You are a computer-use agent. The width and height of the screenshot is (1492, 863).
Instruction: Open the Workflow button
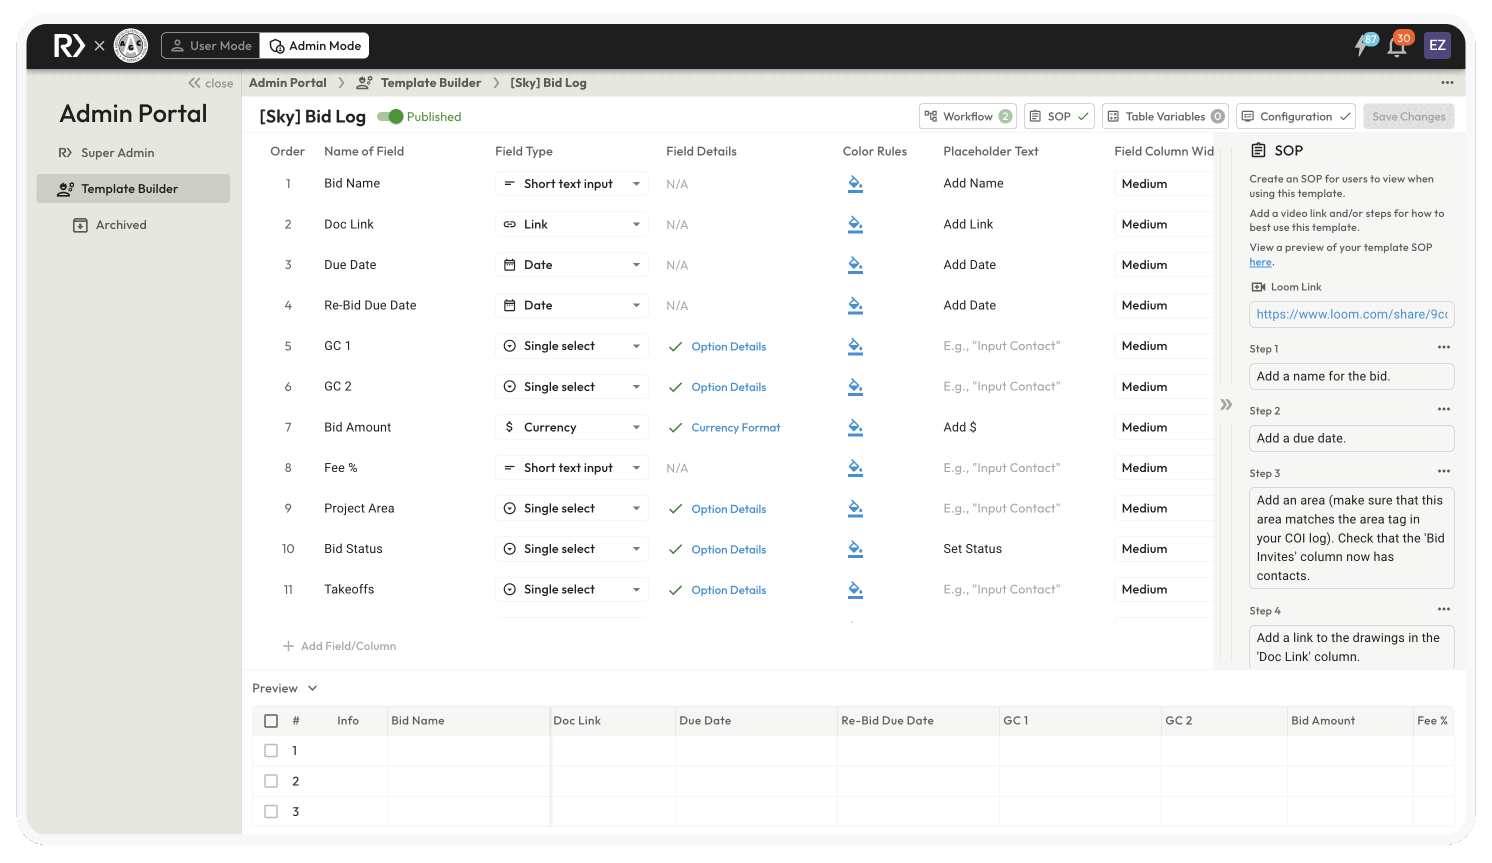pos(967,117)
